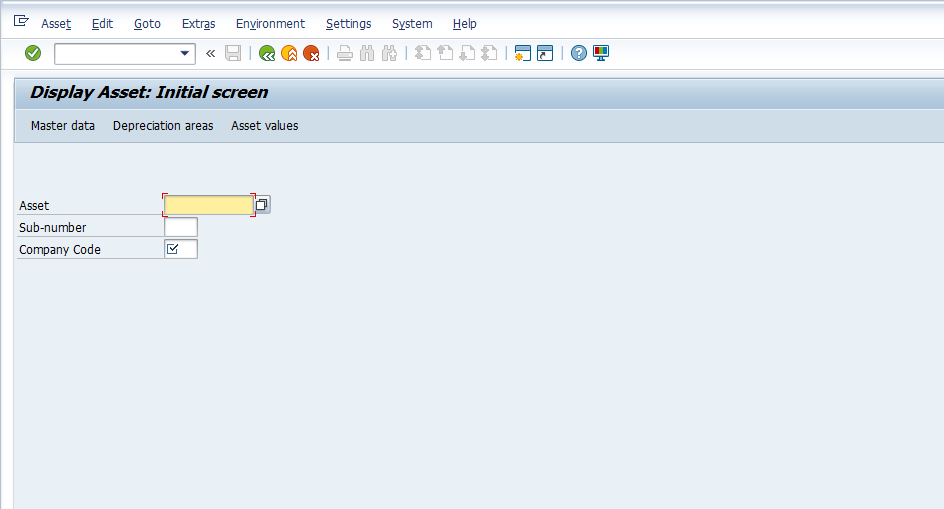This screenshot has width=944, height=509.
Task: Open the System menu
Action: (x=412, y=23)
